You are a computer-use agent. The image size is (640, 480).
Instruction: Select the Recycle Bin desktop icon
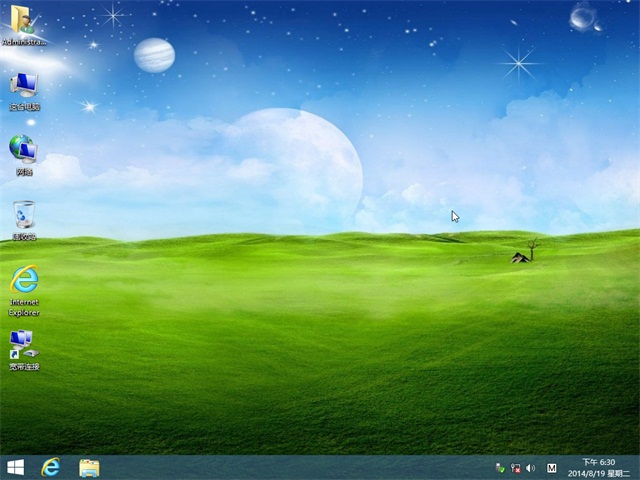click(x=23, y=213)
